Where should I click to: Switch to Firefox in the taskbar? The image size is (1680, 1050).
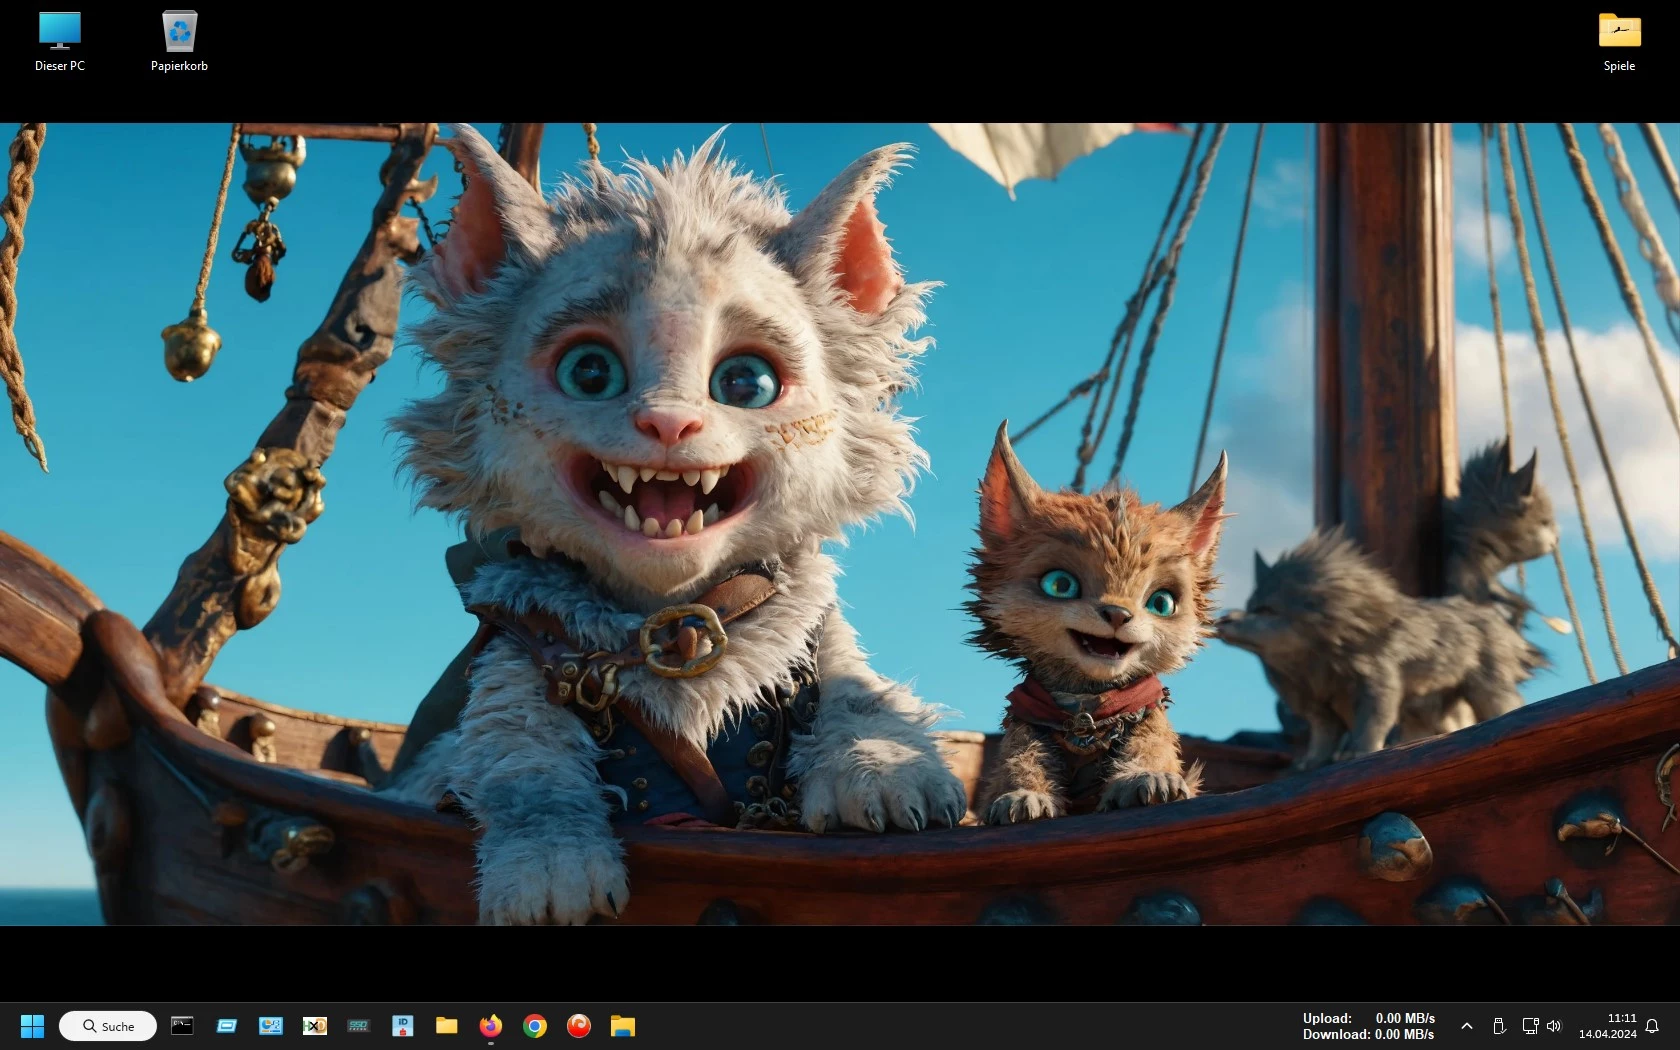click(x=491, y=1025)
